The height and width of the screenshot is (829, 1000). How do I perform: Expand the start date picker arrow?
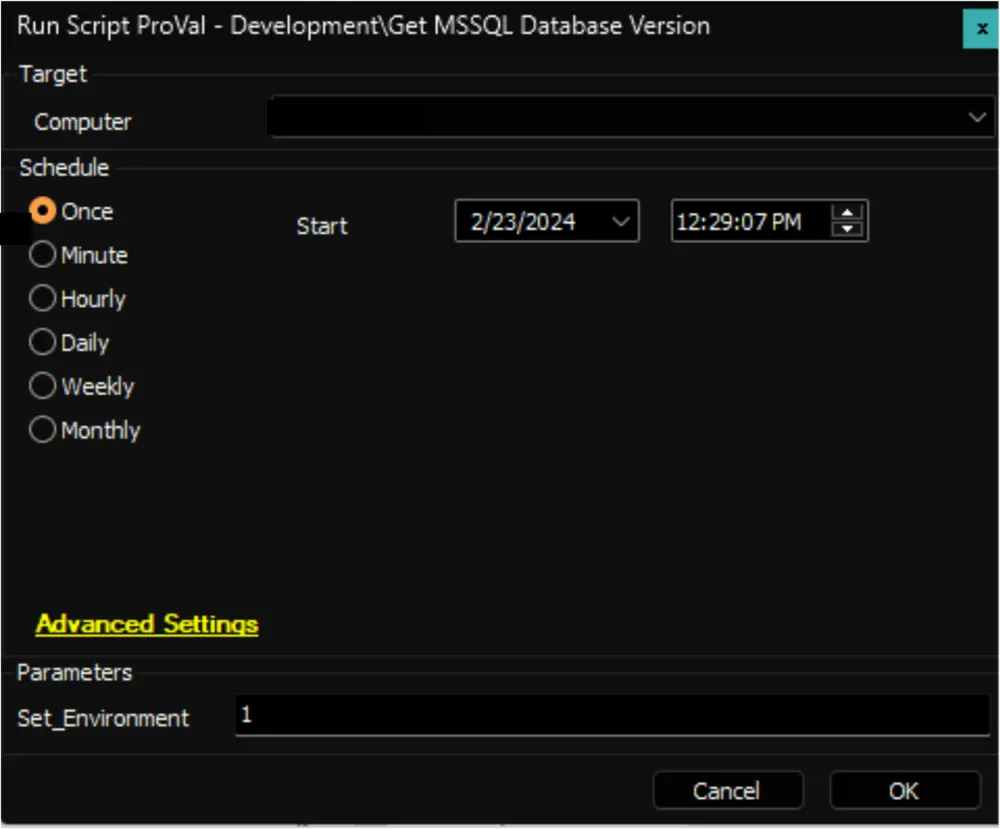621,221
